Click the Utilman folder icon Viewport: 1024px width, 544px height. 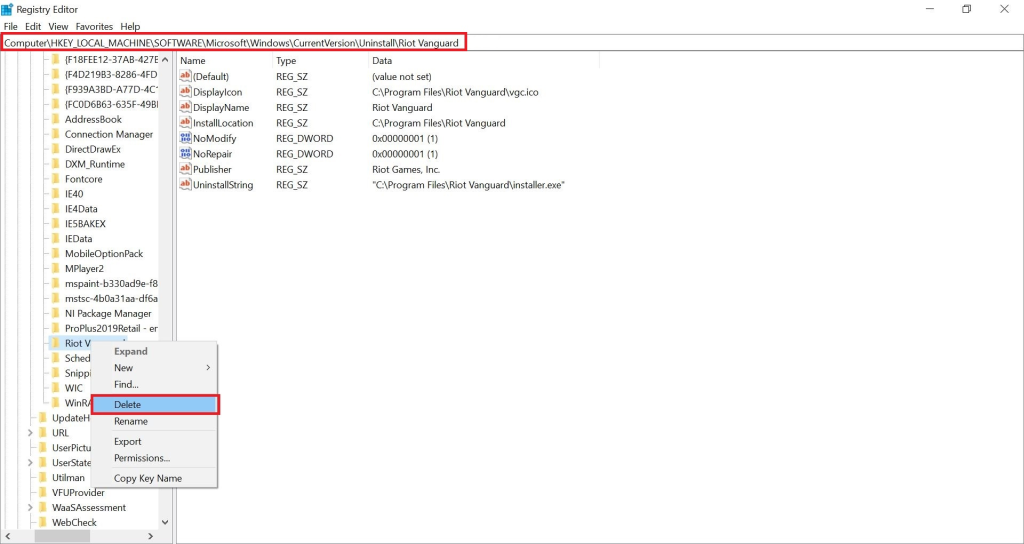(42, 477)
